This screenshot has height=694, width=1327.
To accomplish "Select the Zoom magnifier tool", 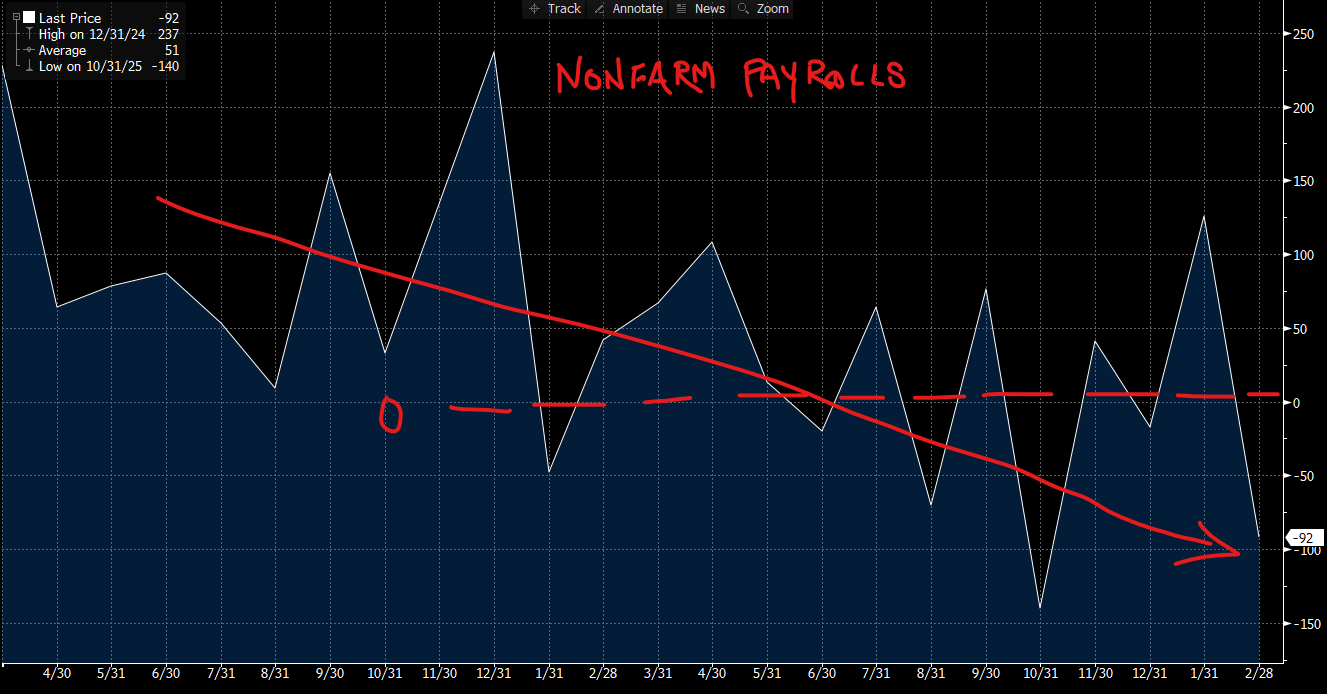I will (762, 9).
